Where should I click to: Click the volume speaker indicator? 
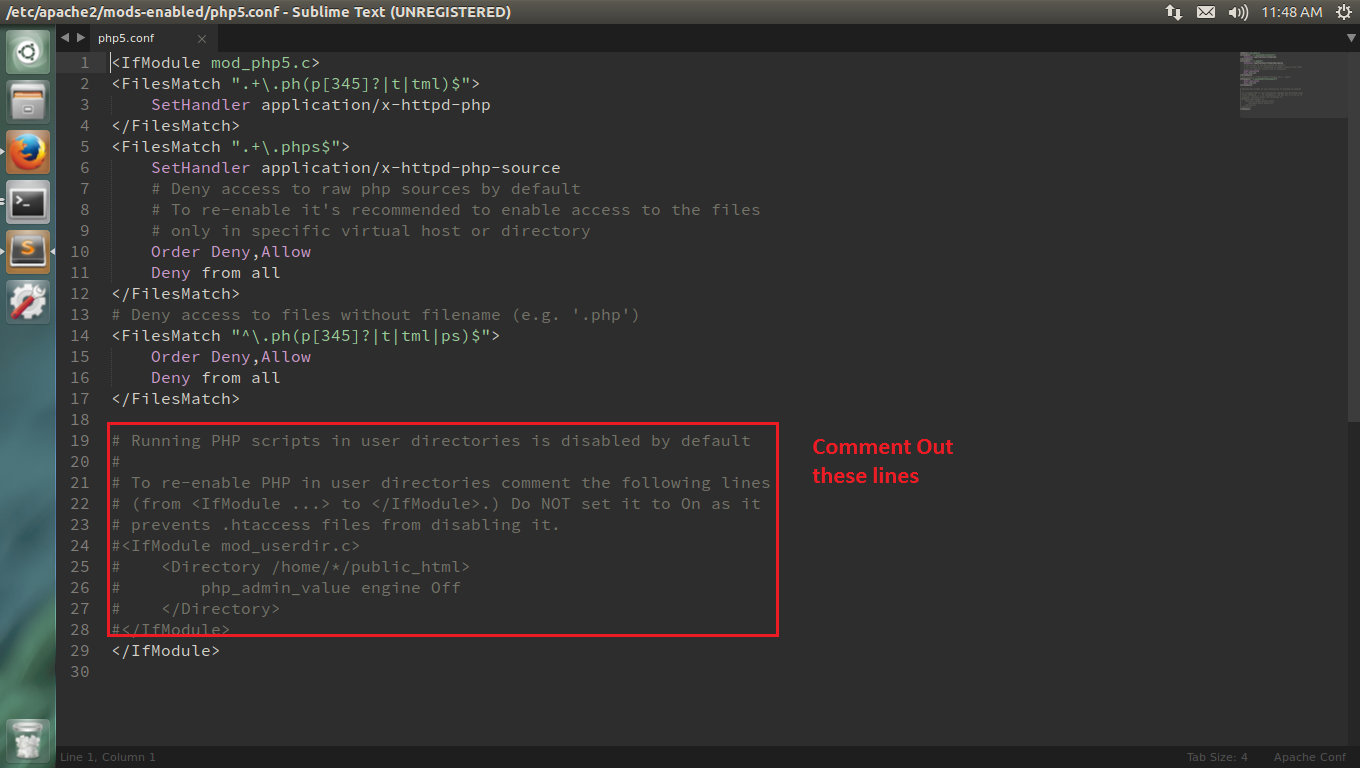point(1238,12)
